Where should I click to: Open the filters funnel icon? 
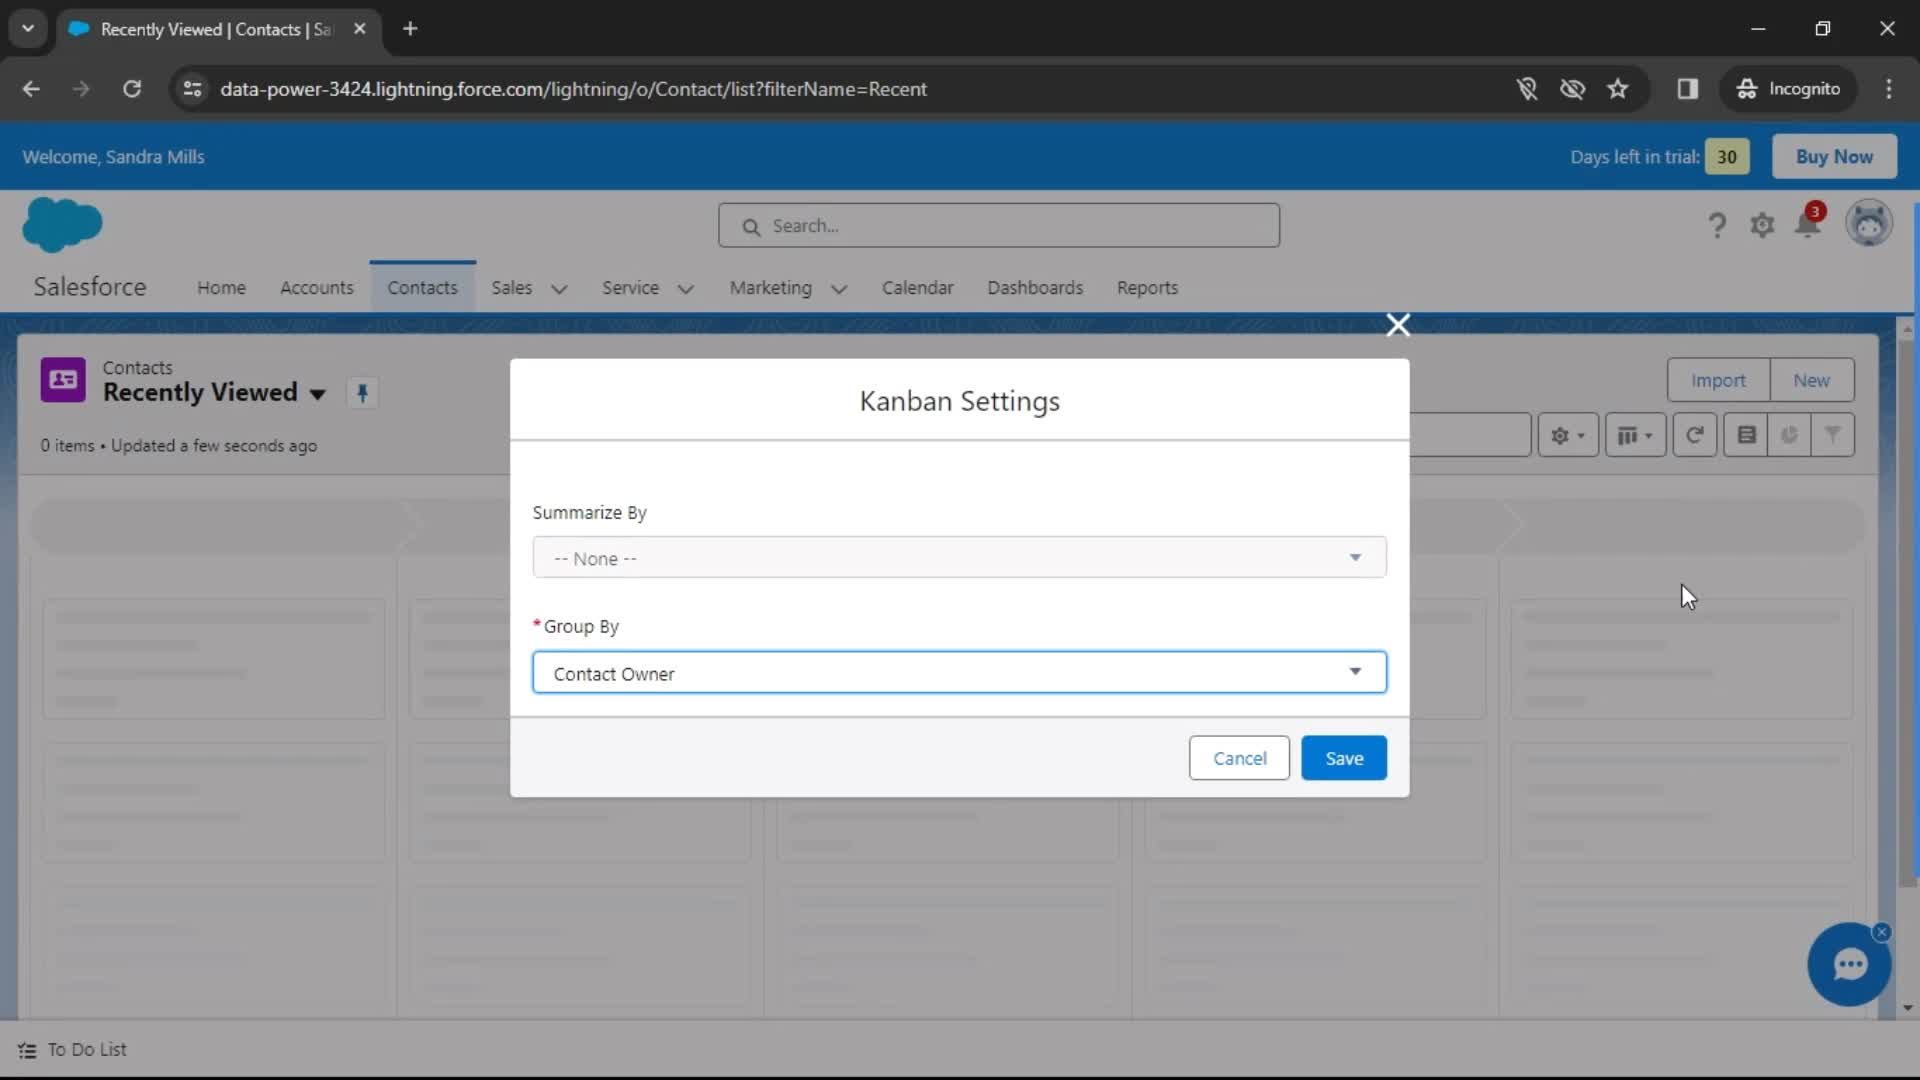coord(1832,435)
